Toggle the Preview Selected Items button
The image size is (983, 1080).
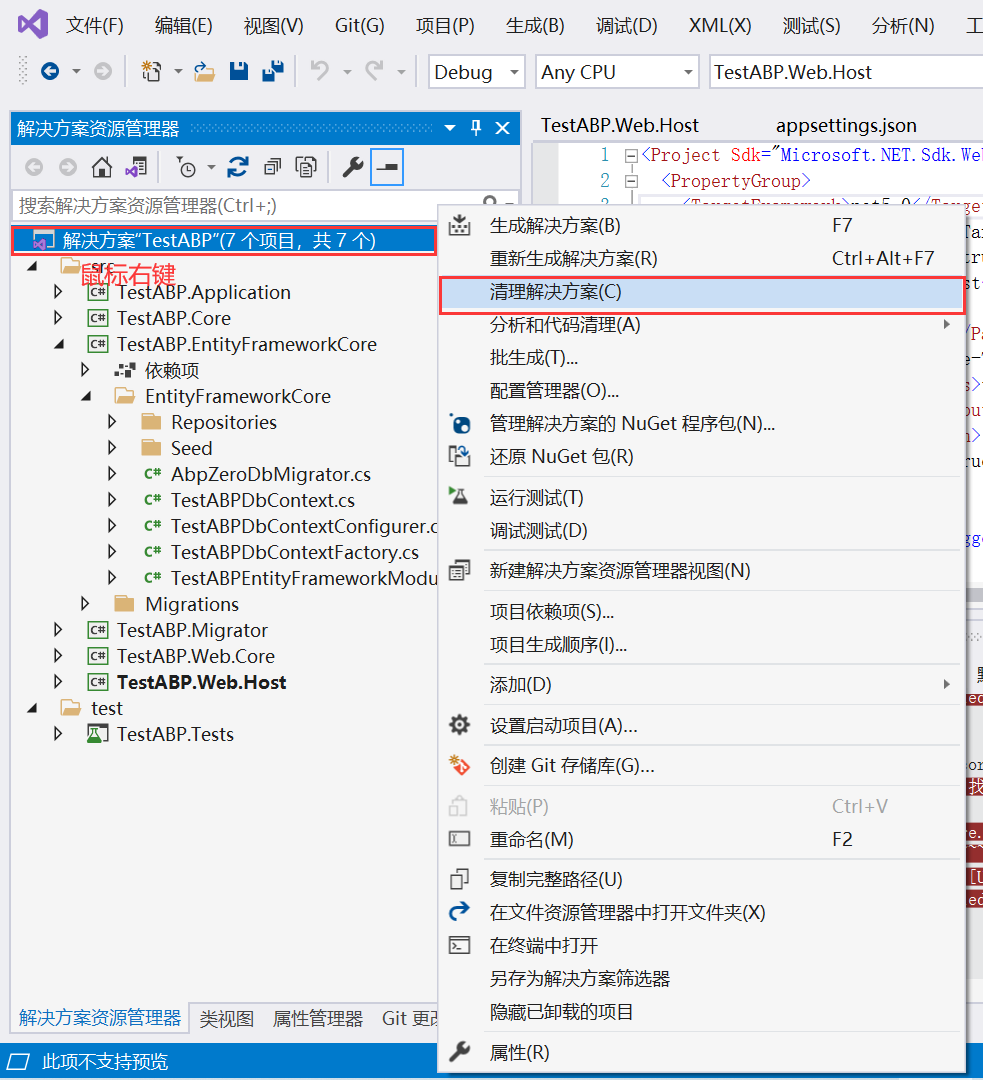(x=387, y=167)
